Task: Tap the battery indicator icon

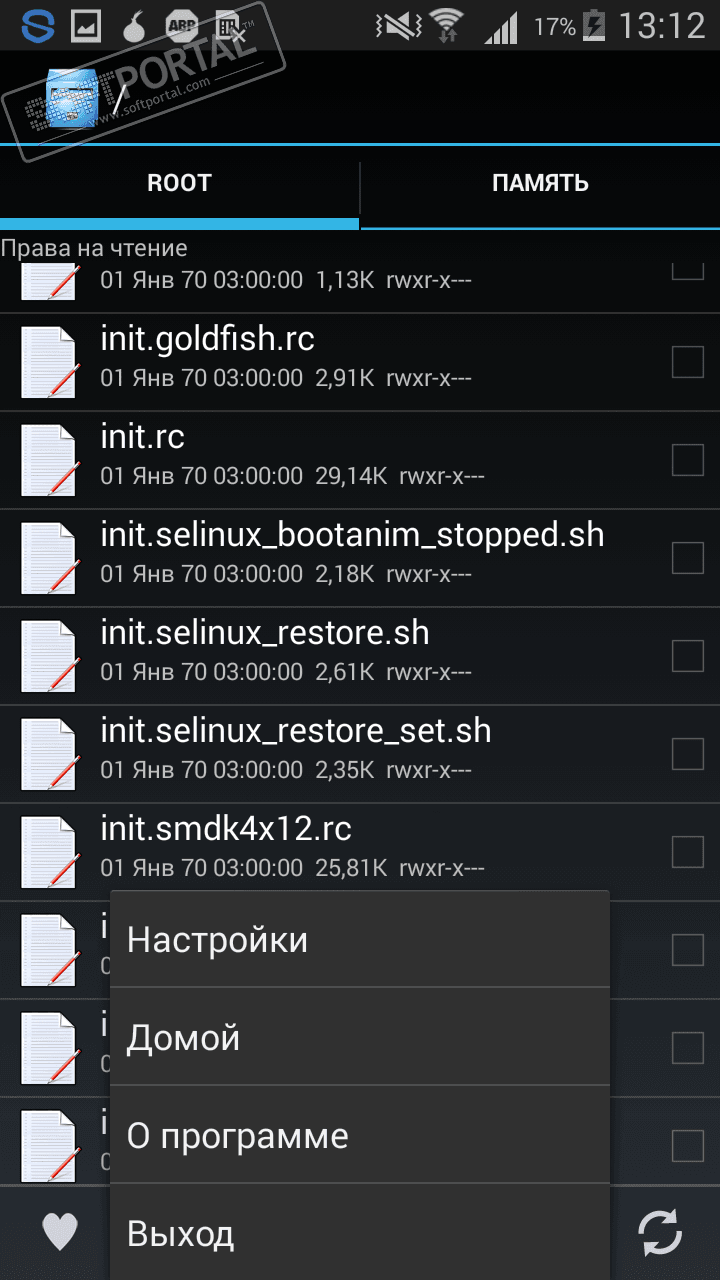Action: (x=593, y=25)
